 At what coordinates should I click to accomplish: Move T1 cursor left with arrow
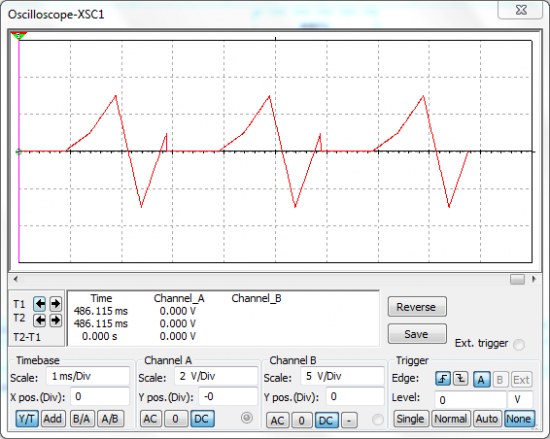tap(39, 304)
